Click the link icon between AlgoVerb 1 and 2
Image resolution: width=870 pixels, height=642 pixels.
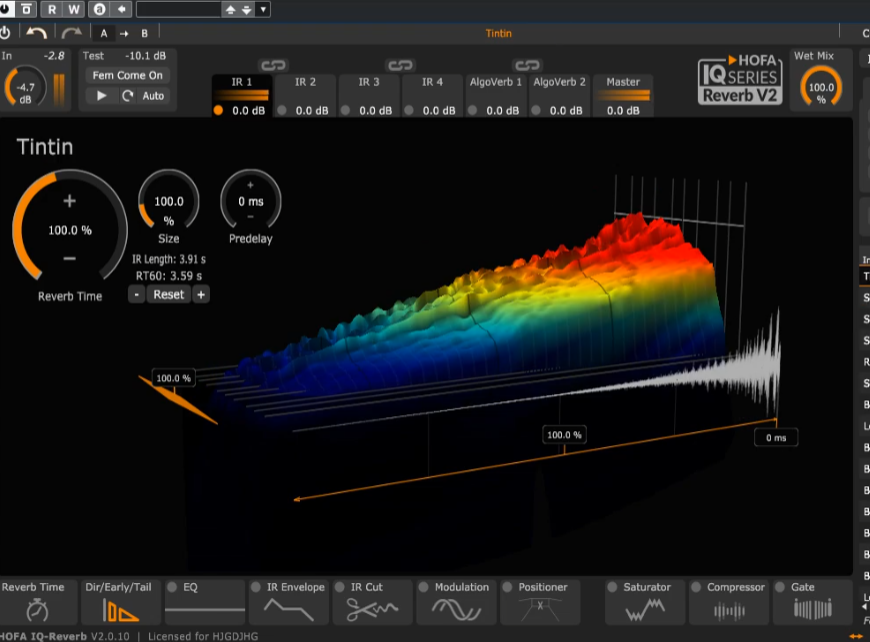pyautogui.click(x=527, y=65)
